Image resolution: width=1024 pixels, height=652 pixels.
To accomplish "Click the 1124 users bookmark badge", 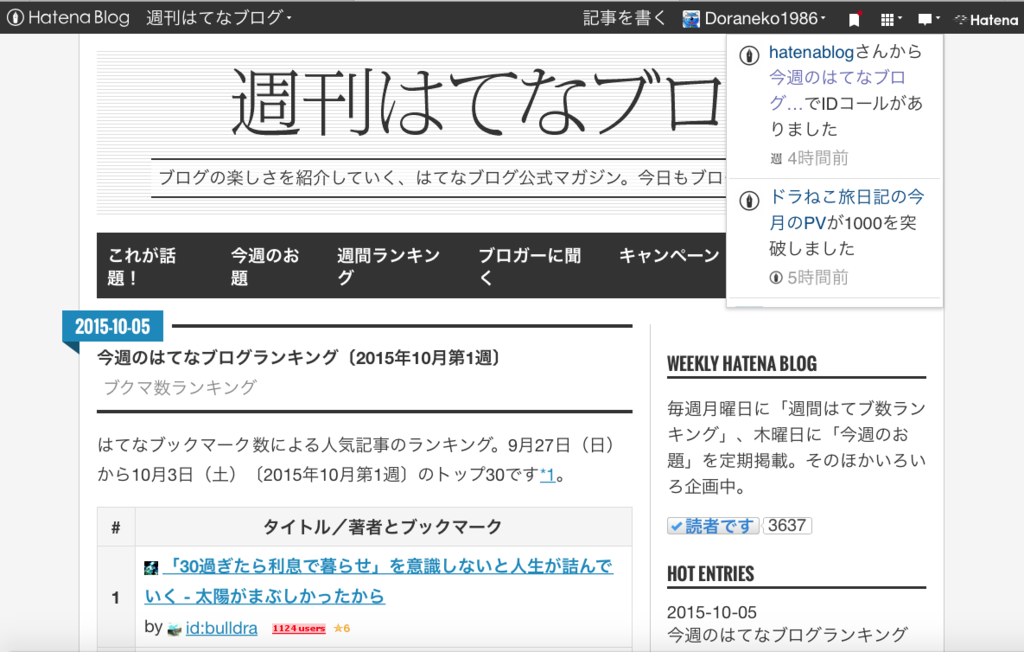I will tap(298, 628).
